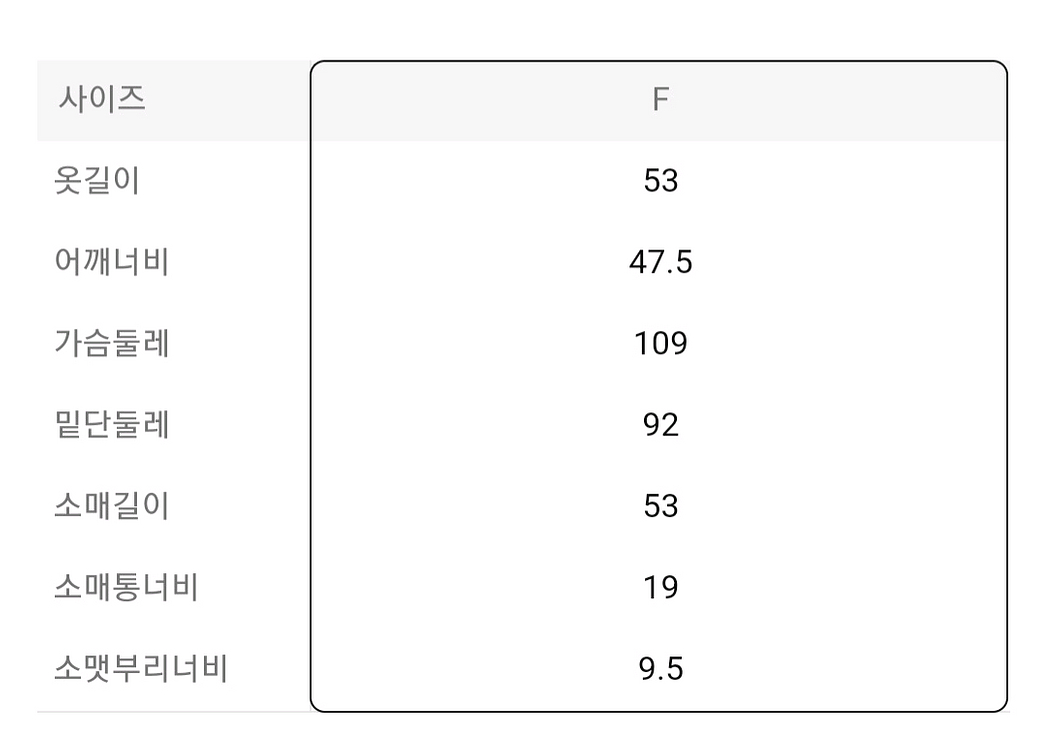The width and height of the screenshot is (1047, 750).
Task: Select the shoulder width value 47.5
Action: pos(661,262)
